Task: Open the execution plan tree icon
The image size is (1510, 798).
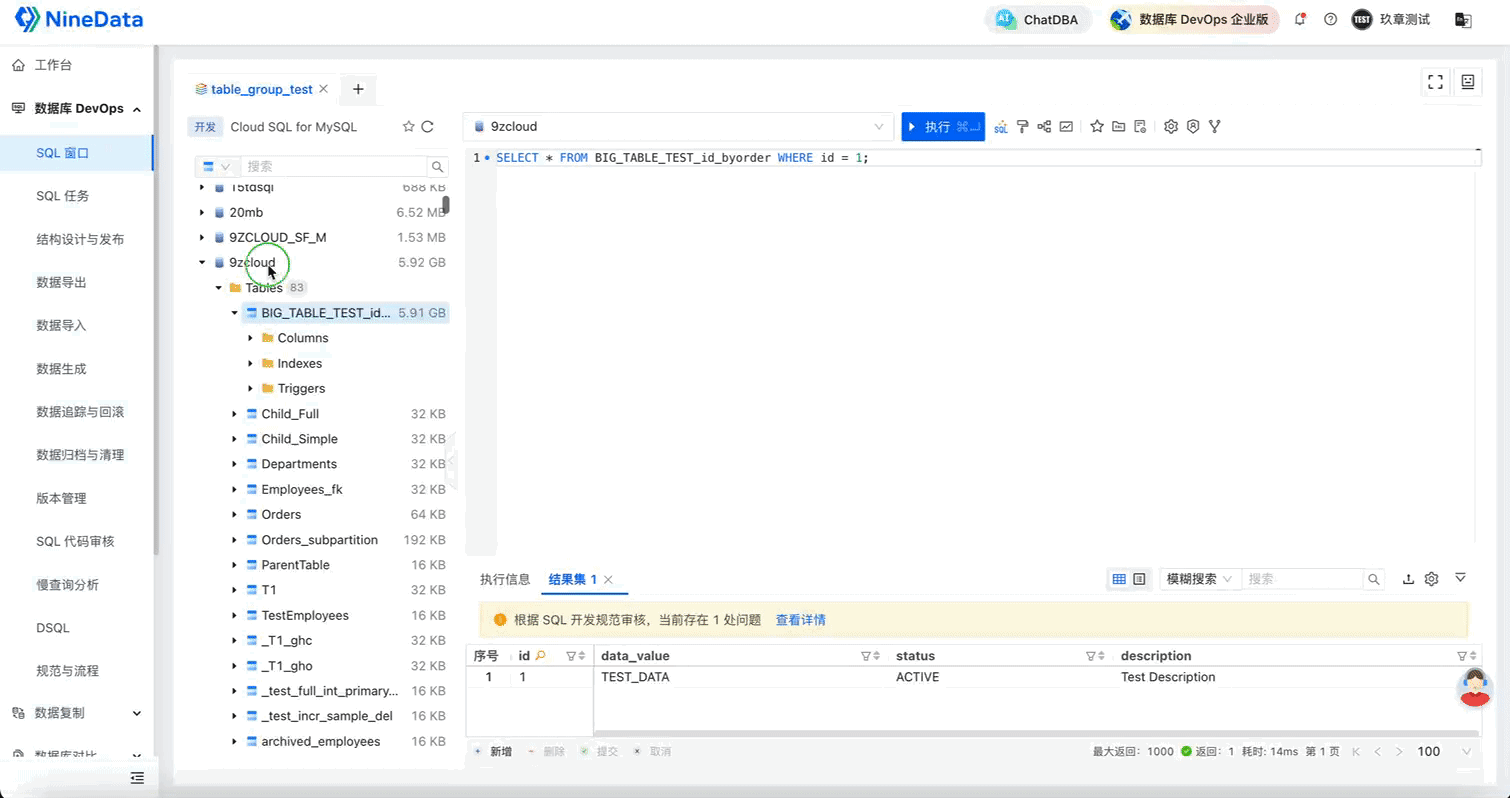Action: [x=1044, y=127]
